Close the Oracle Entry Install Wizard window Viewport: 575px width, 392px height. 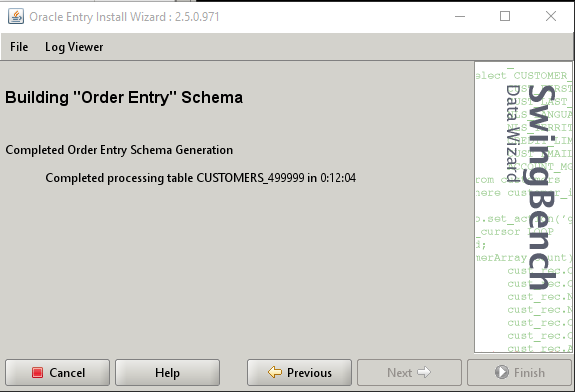551,16
